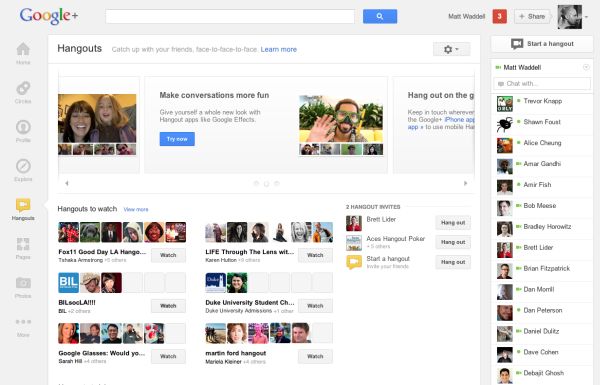This screenshot has height=385, width=600.
Task: Open Fox11 Good Day LA Hango... title
Action: click(x=102, y=252)
